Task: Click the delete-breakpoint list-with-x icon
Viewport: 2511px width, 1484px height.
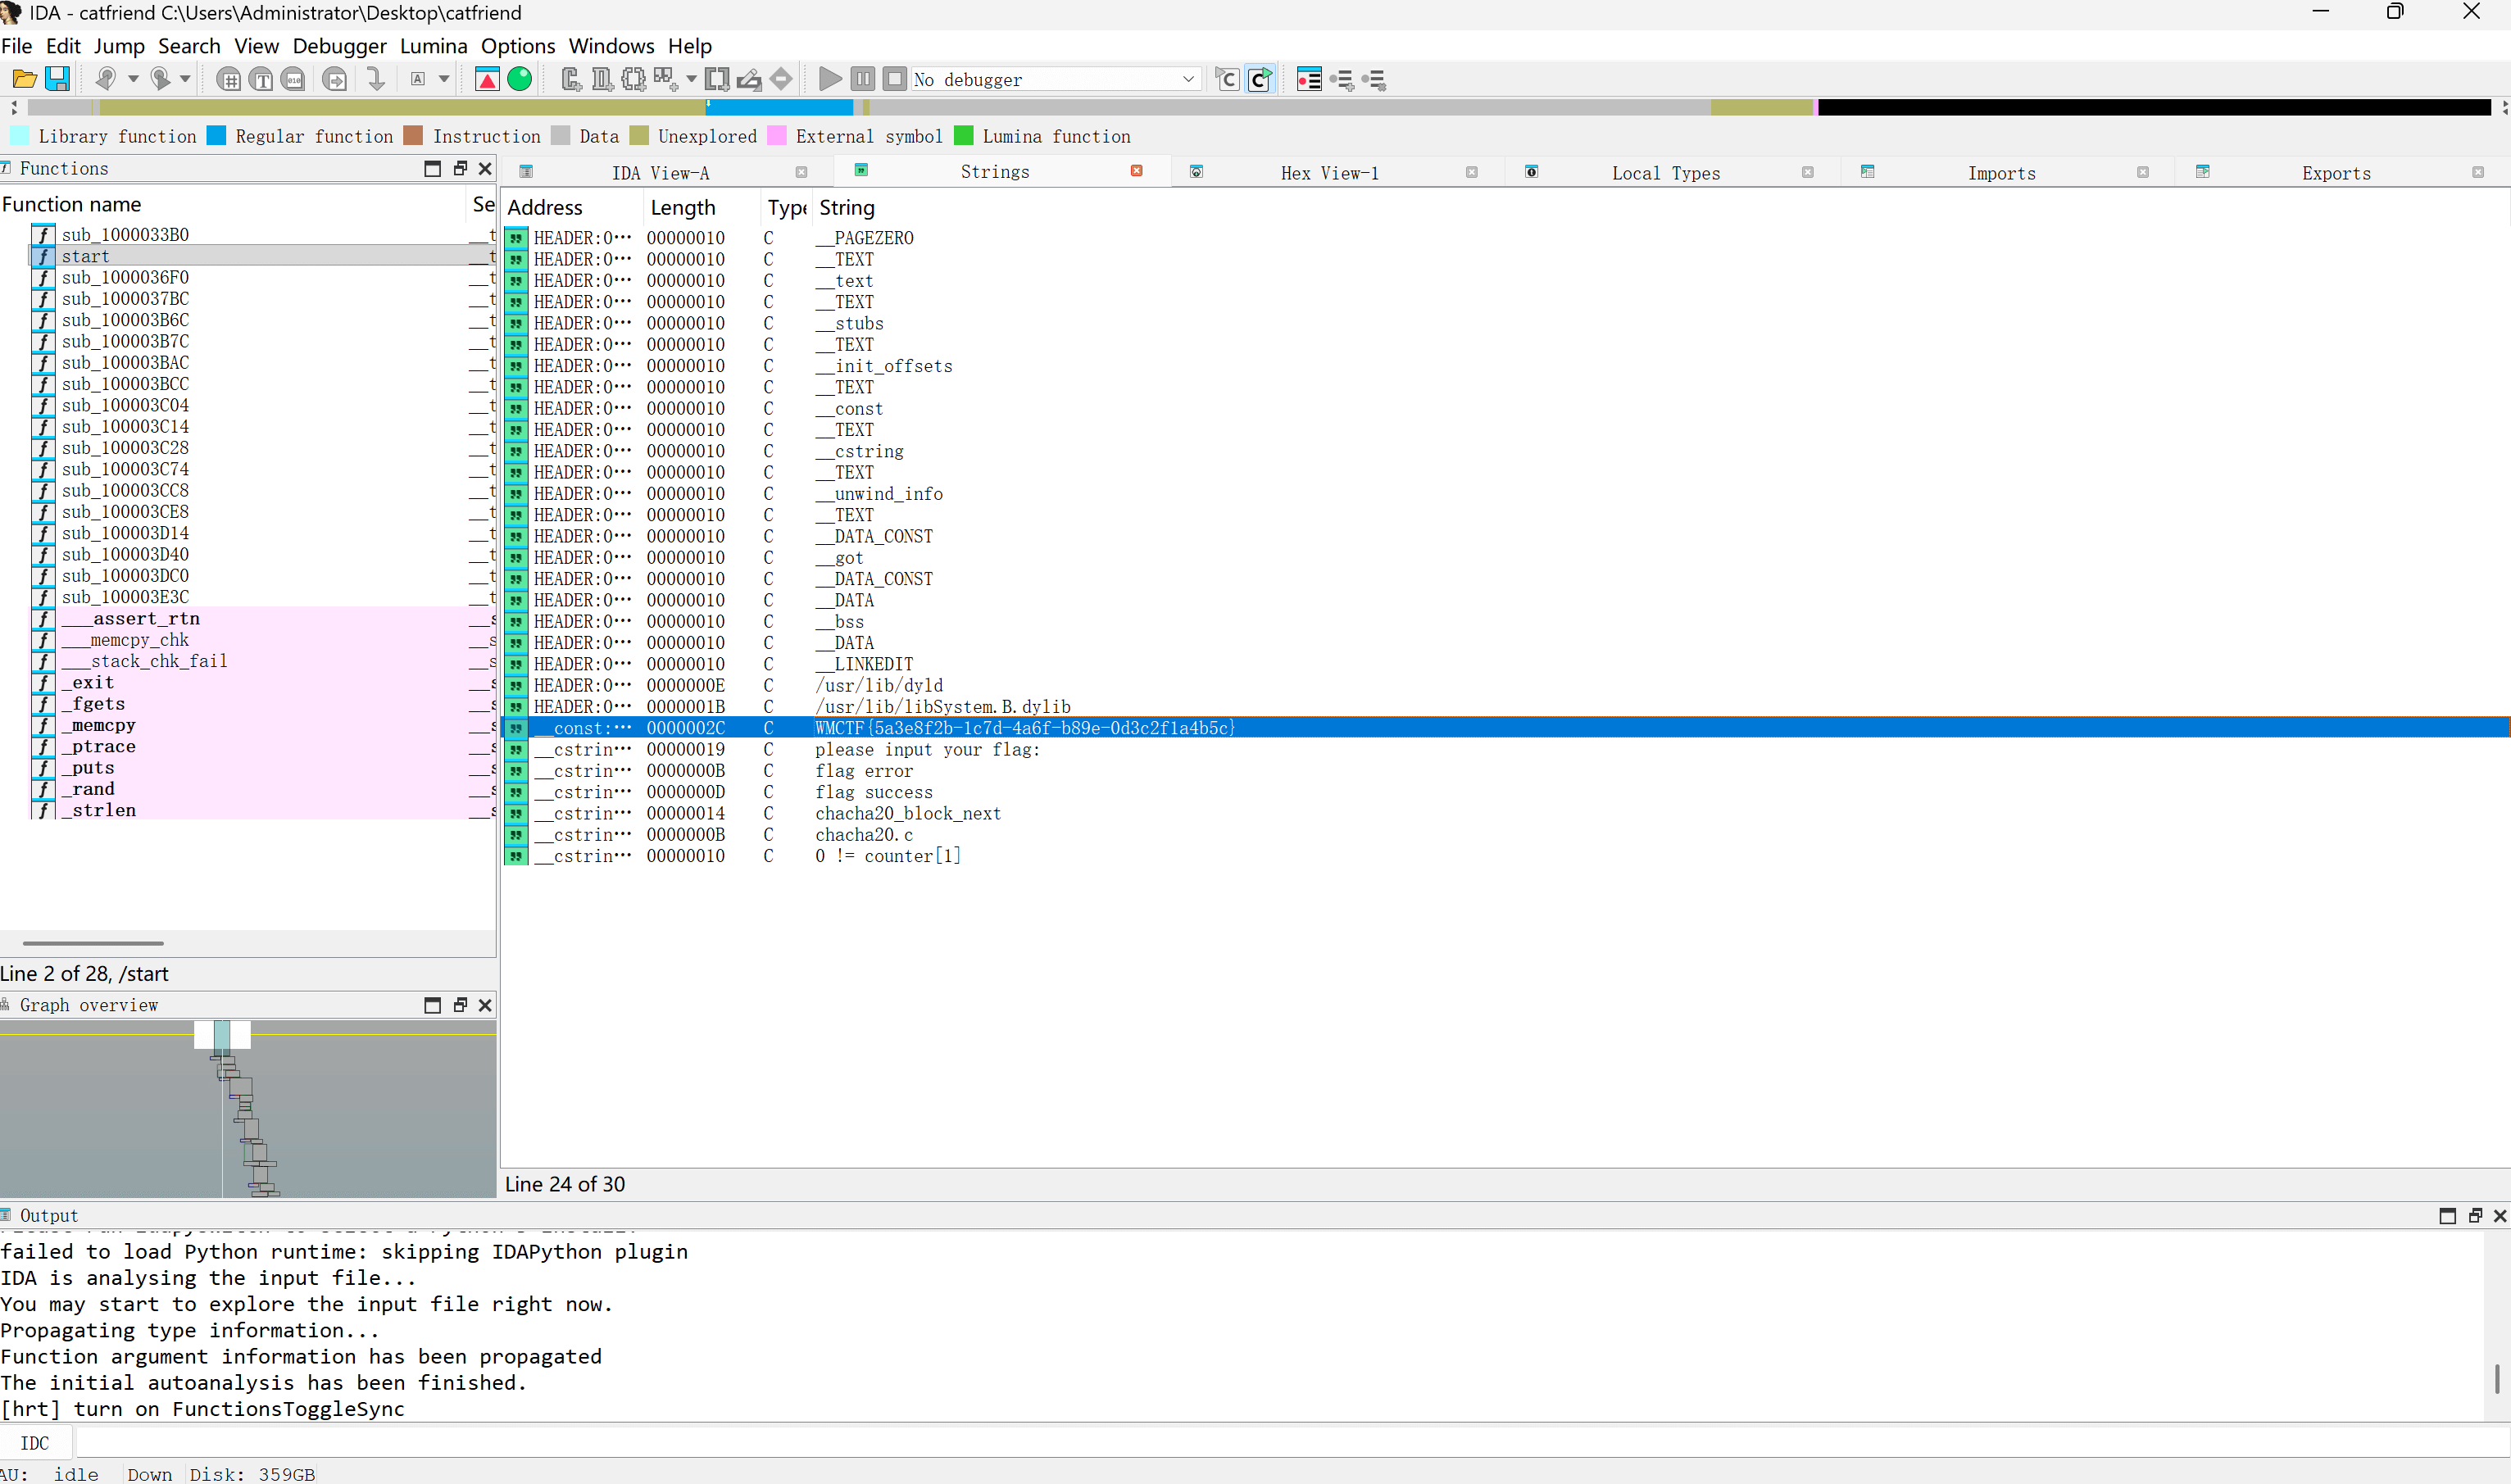Action: point(1374,79)
